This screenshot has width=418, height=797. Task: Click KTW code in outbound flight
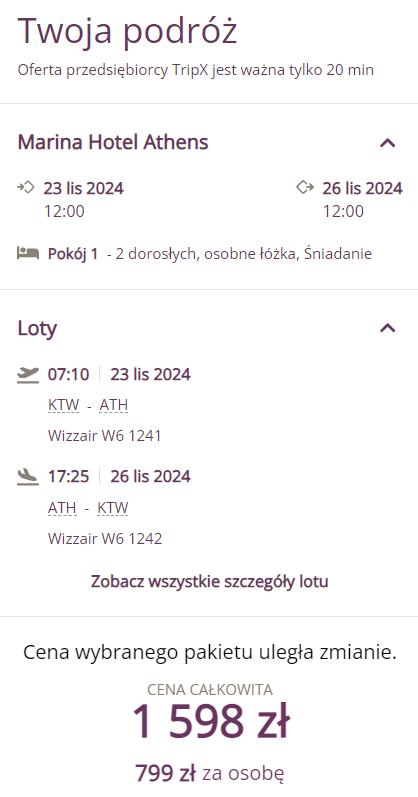pos(64,406)
